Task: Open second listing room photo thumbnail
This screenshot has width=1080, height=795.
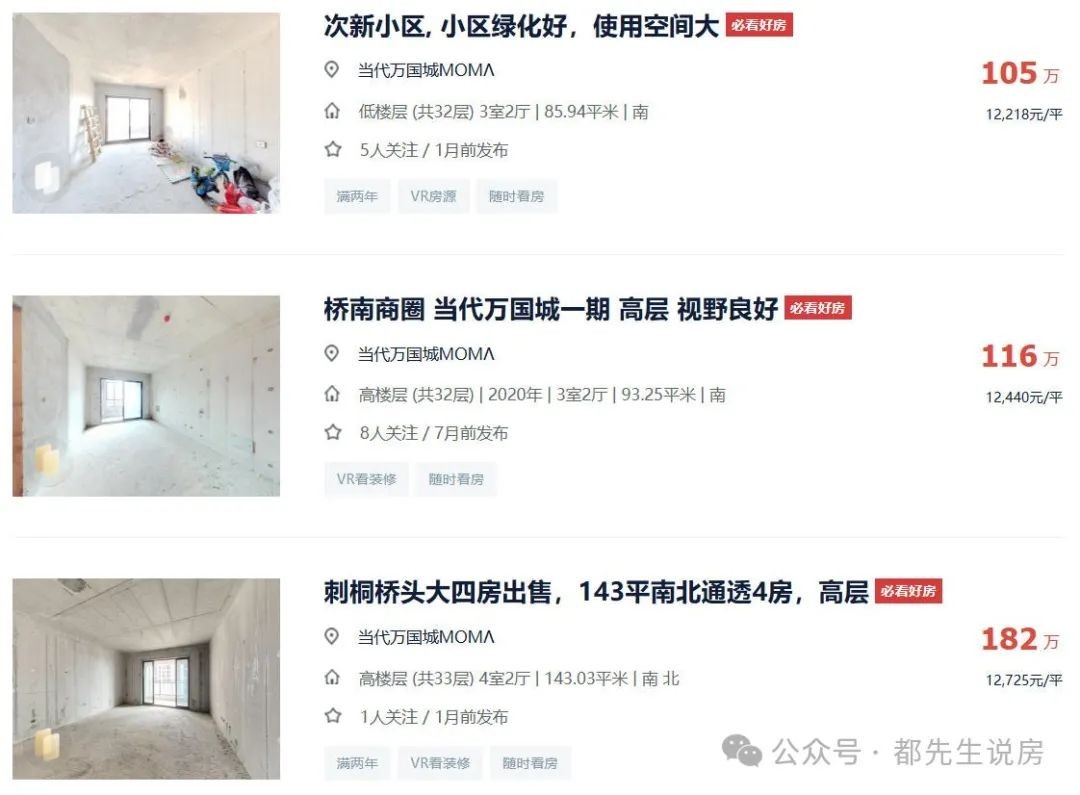Action: tap(146, 396)
